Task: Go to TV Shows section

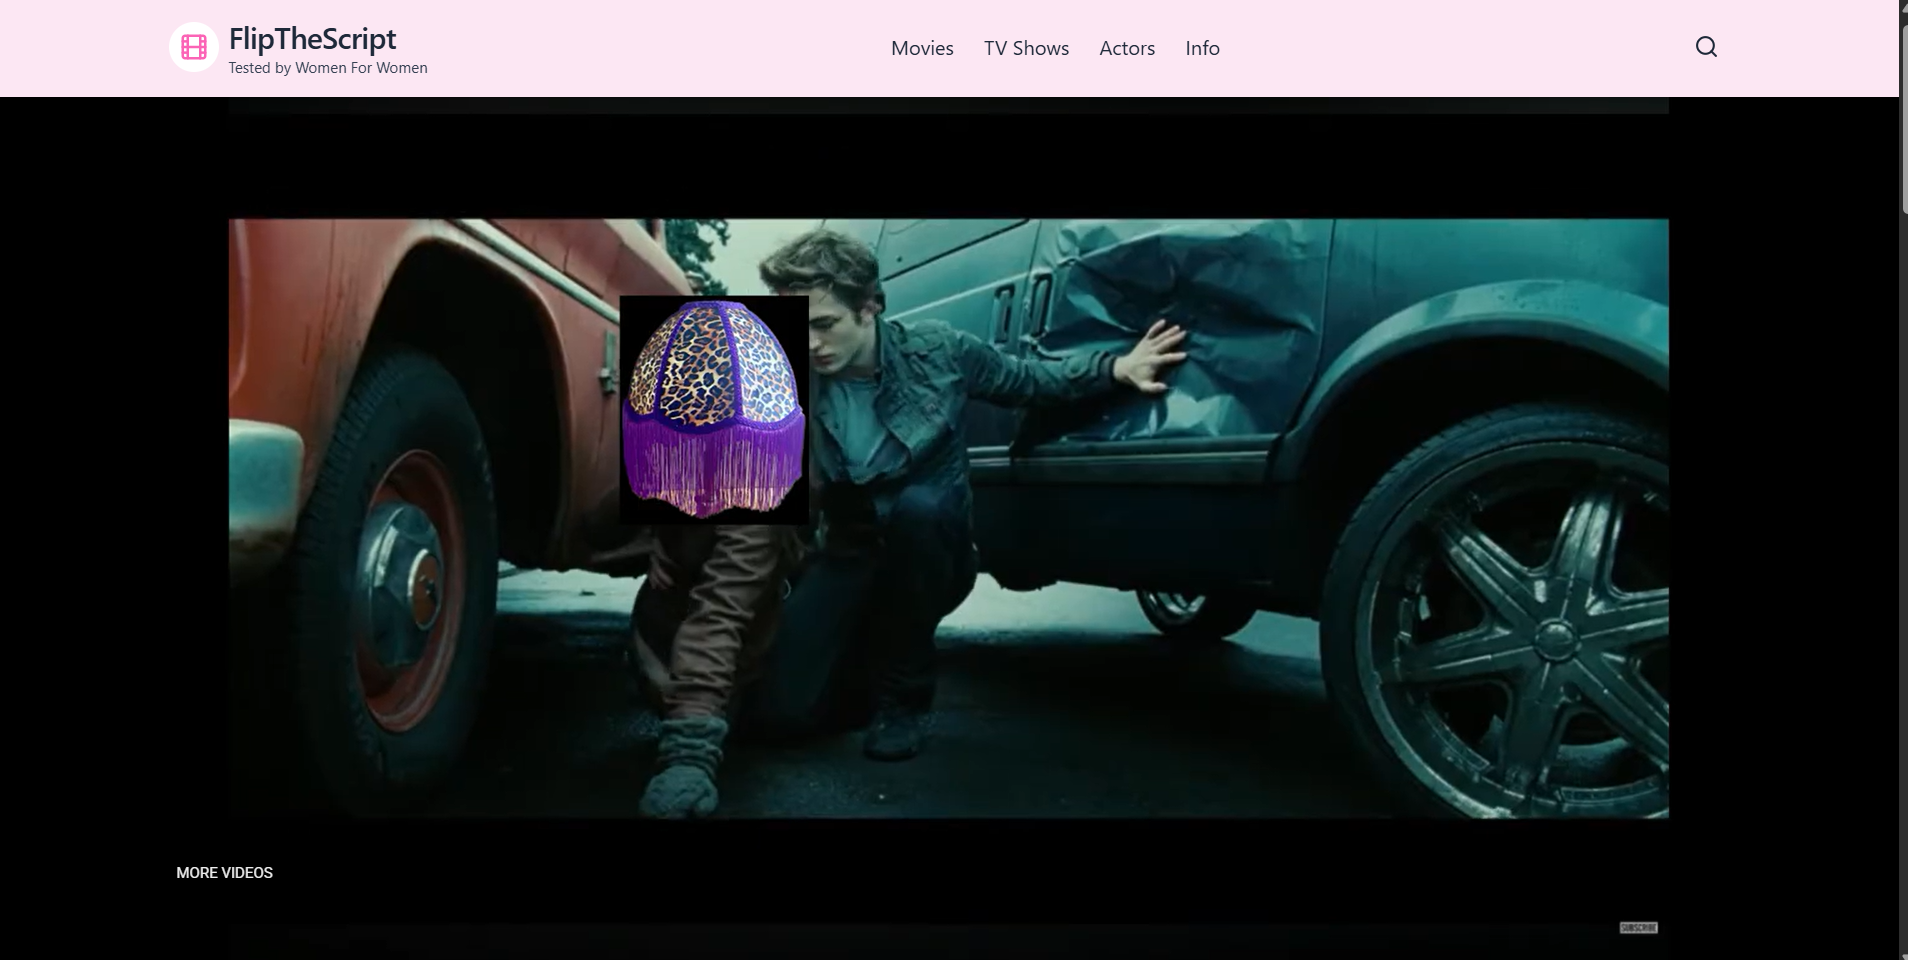Action: [1026, 48]
